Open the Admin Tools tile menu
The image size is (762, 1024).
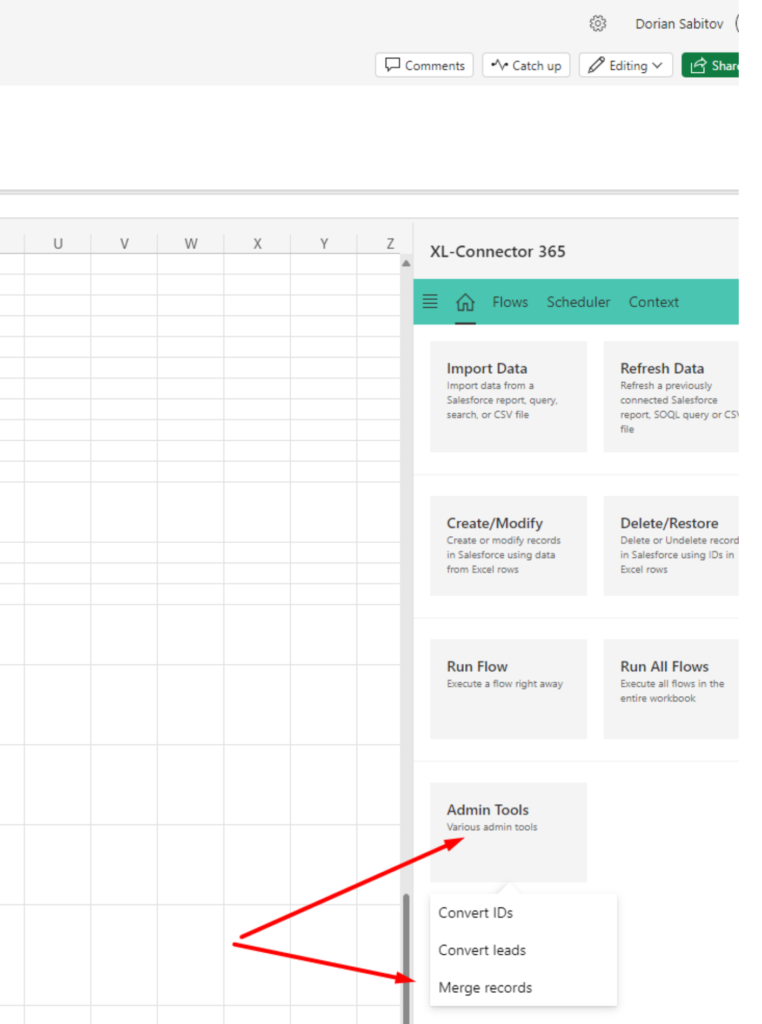(508, 832)
